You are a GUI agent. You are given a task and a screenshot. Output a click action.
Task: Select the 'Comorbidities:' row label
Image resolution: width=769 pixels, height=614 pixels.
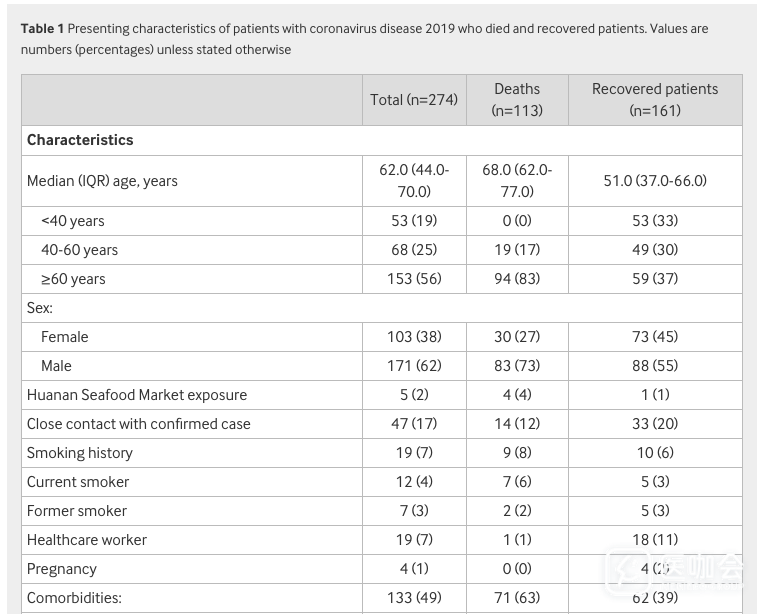pos(74,598)
